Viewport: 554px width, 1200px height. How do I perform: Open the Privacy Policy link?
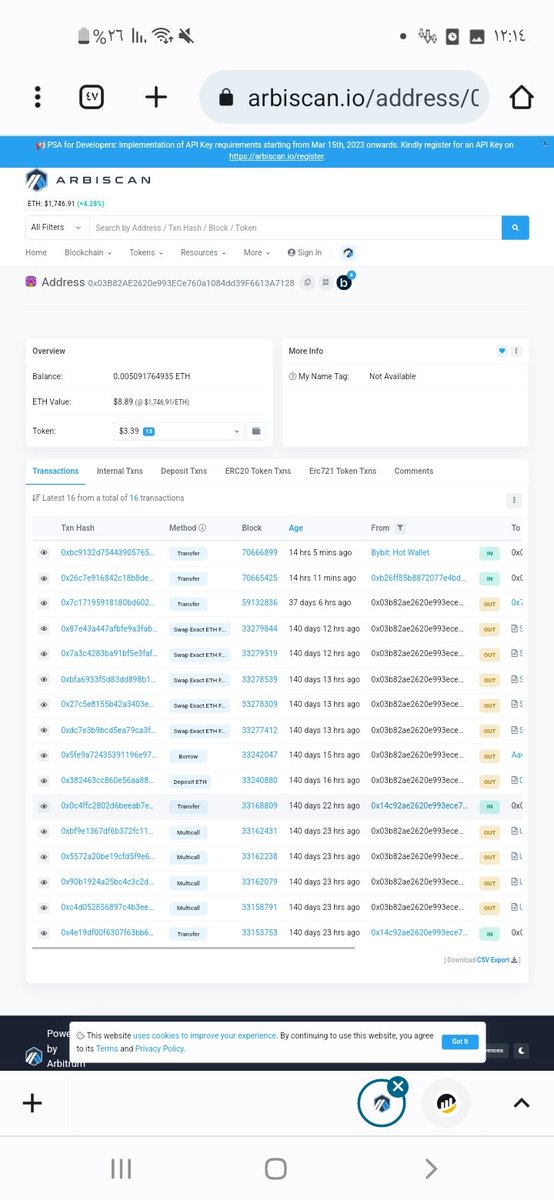(x=160, y=1049)
